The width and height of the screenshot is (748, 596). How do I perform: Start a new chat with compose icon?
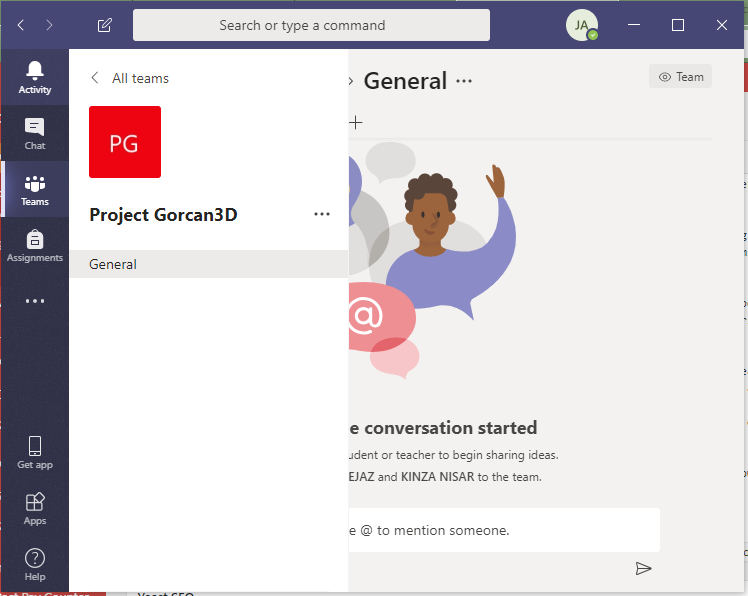pyautogui.click(x=104, y=25)
